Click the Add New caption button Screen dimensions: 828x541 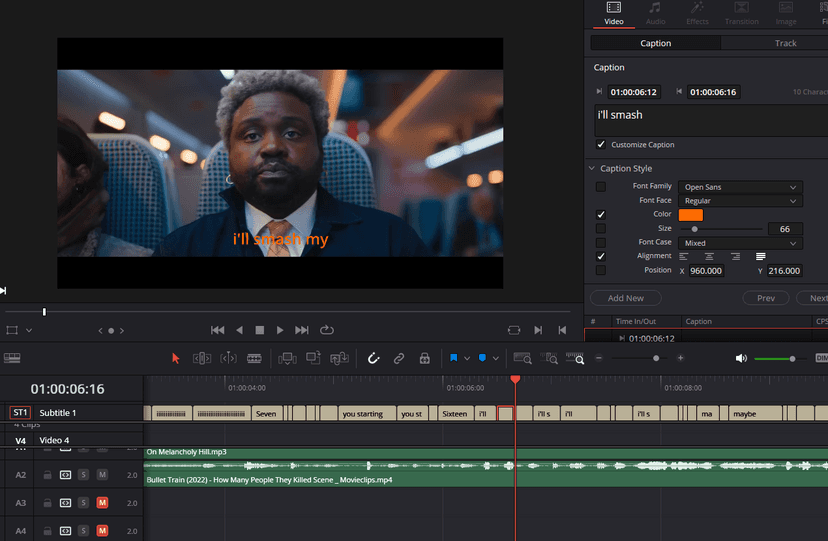(626, 298)
